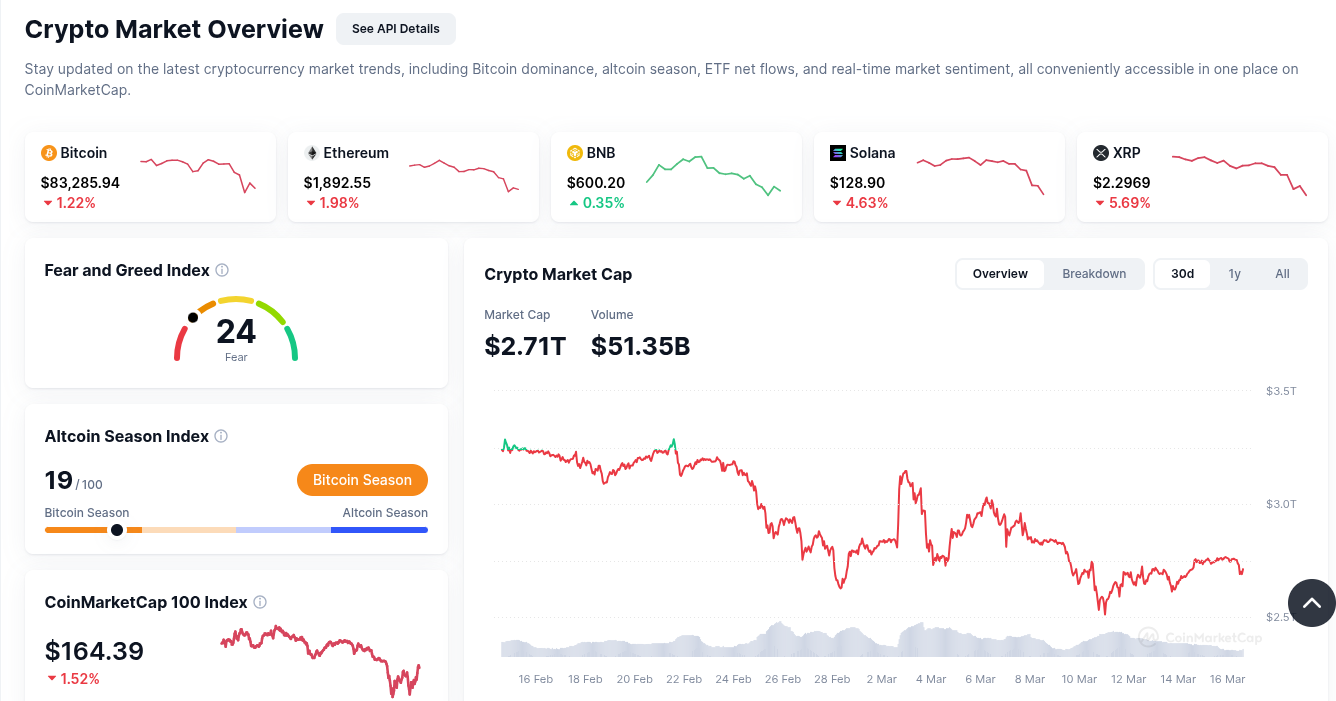Select the 30d time range
Viewport: 1336px width, 701px height.
pos(1182,274)
